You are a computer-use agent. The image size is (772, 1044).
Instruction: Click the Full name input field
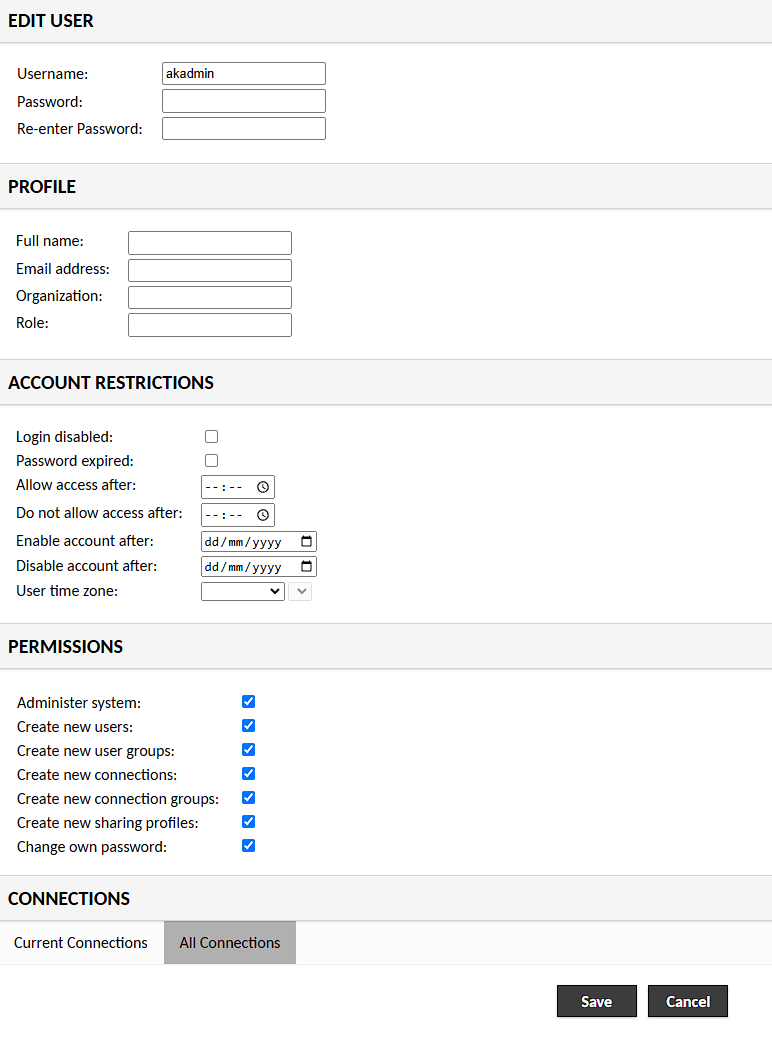click(x=210, y=243)
